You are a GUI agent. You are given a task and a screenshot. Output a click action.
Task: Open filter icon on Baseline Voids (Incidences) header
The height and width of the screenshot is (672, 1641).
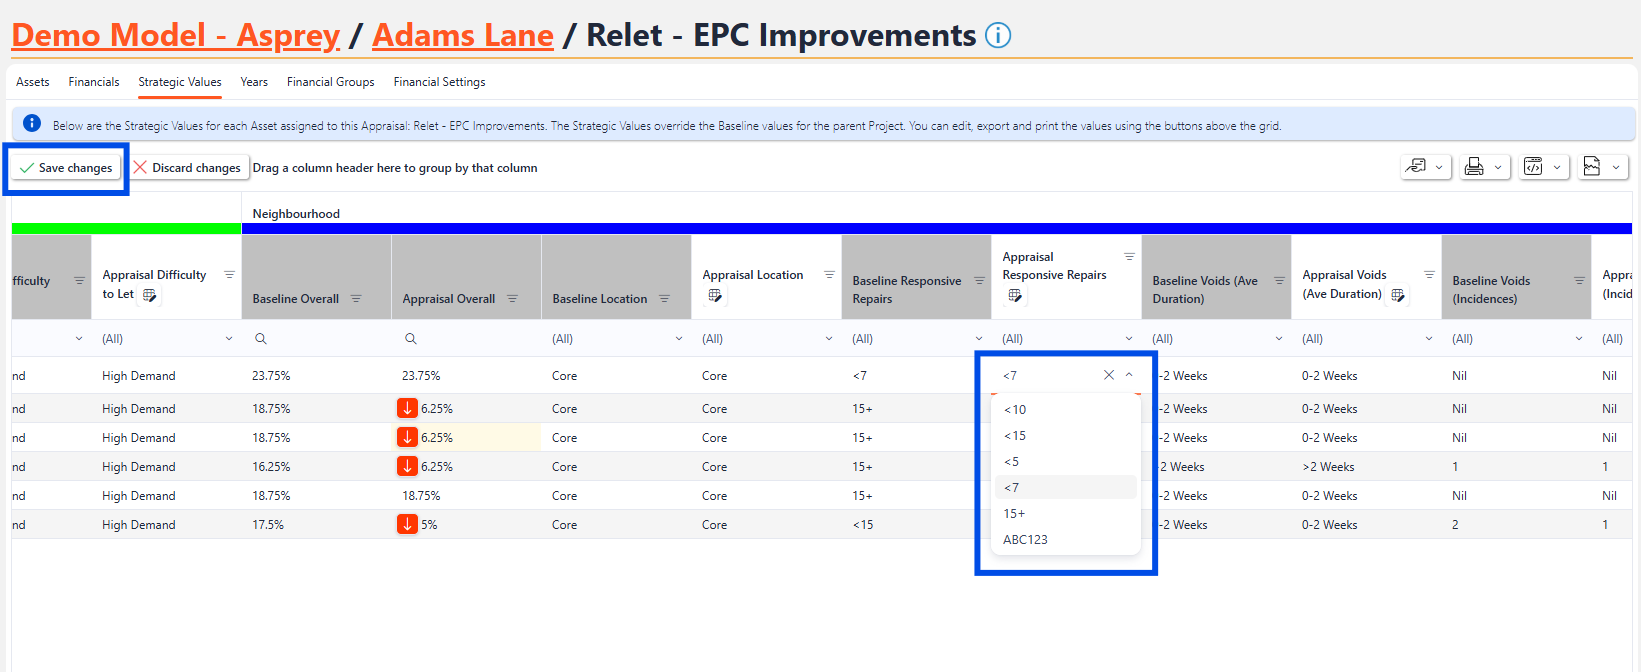1579,281
